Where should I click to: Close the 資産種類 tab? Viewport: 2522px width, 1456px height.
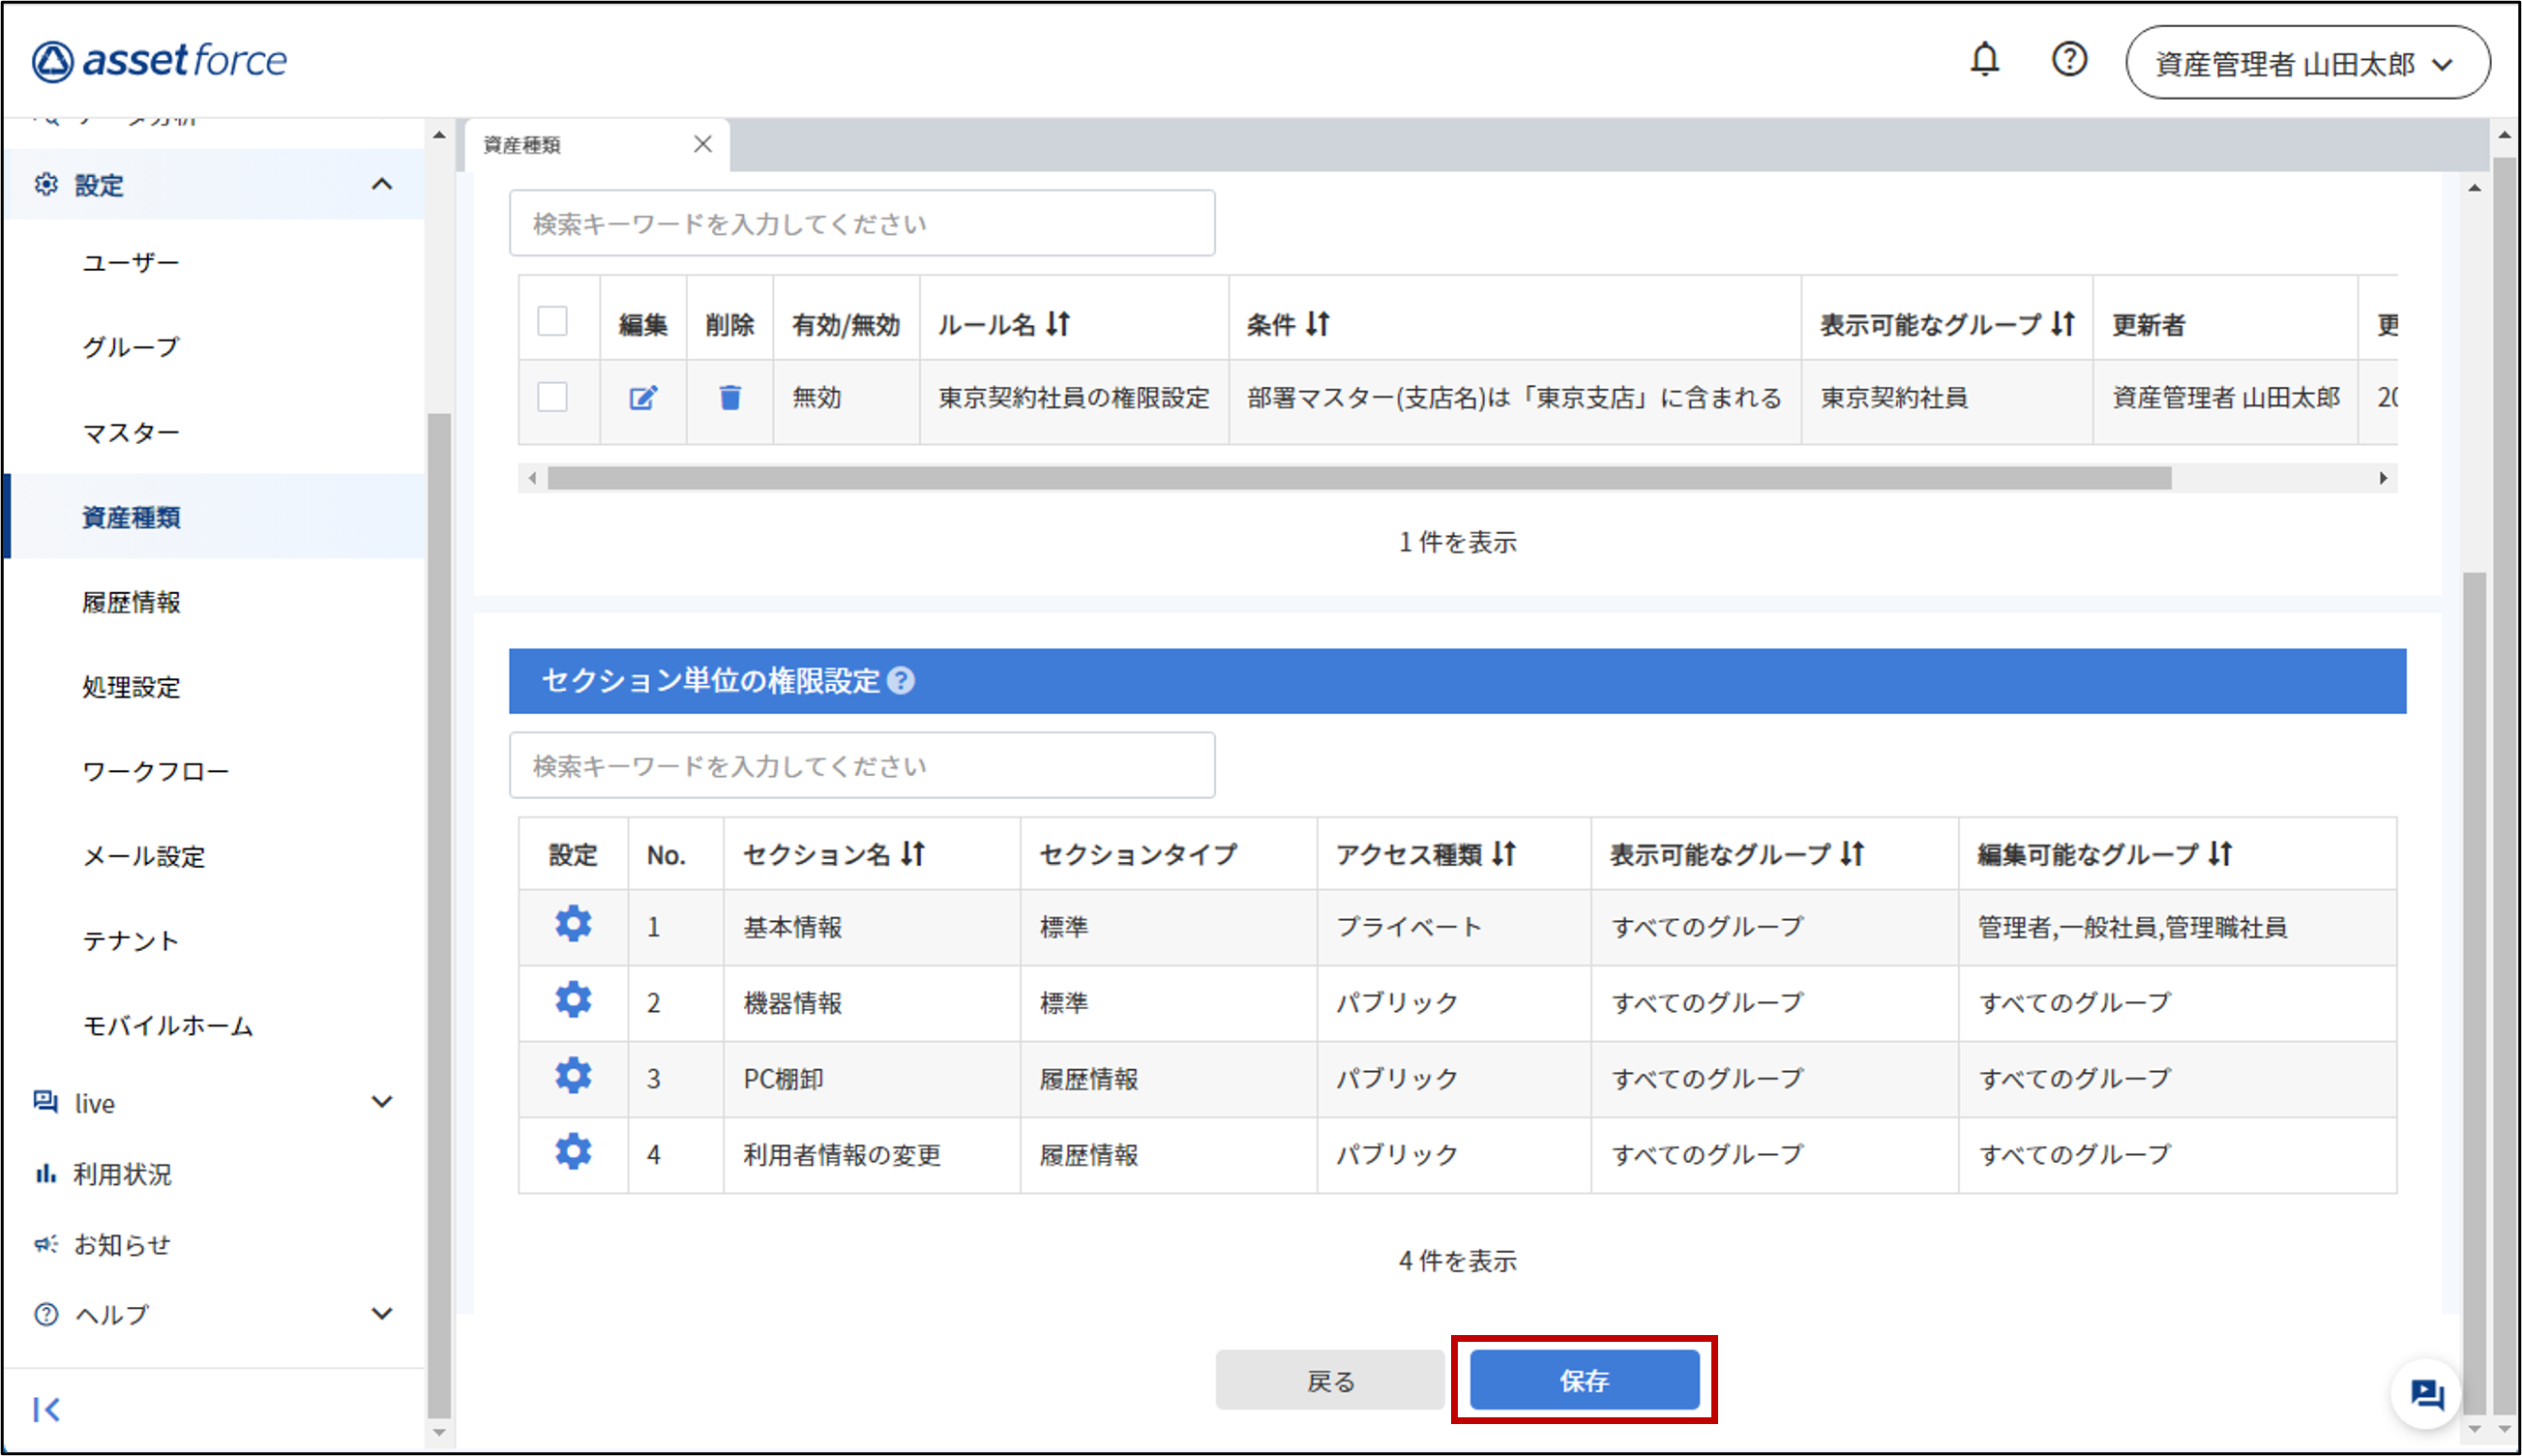click(x=703, y=144)
